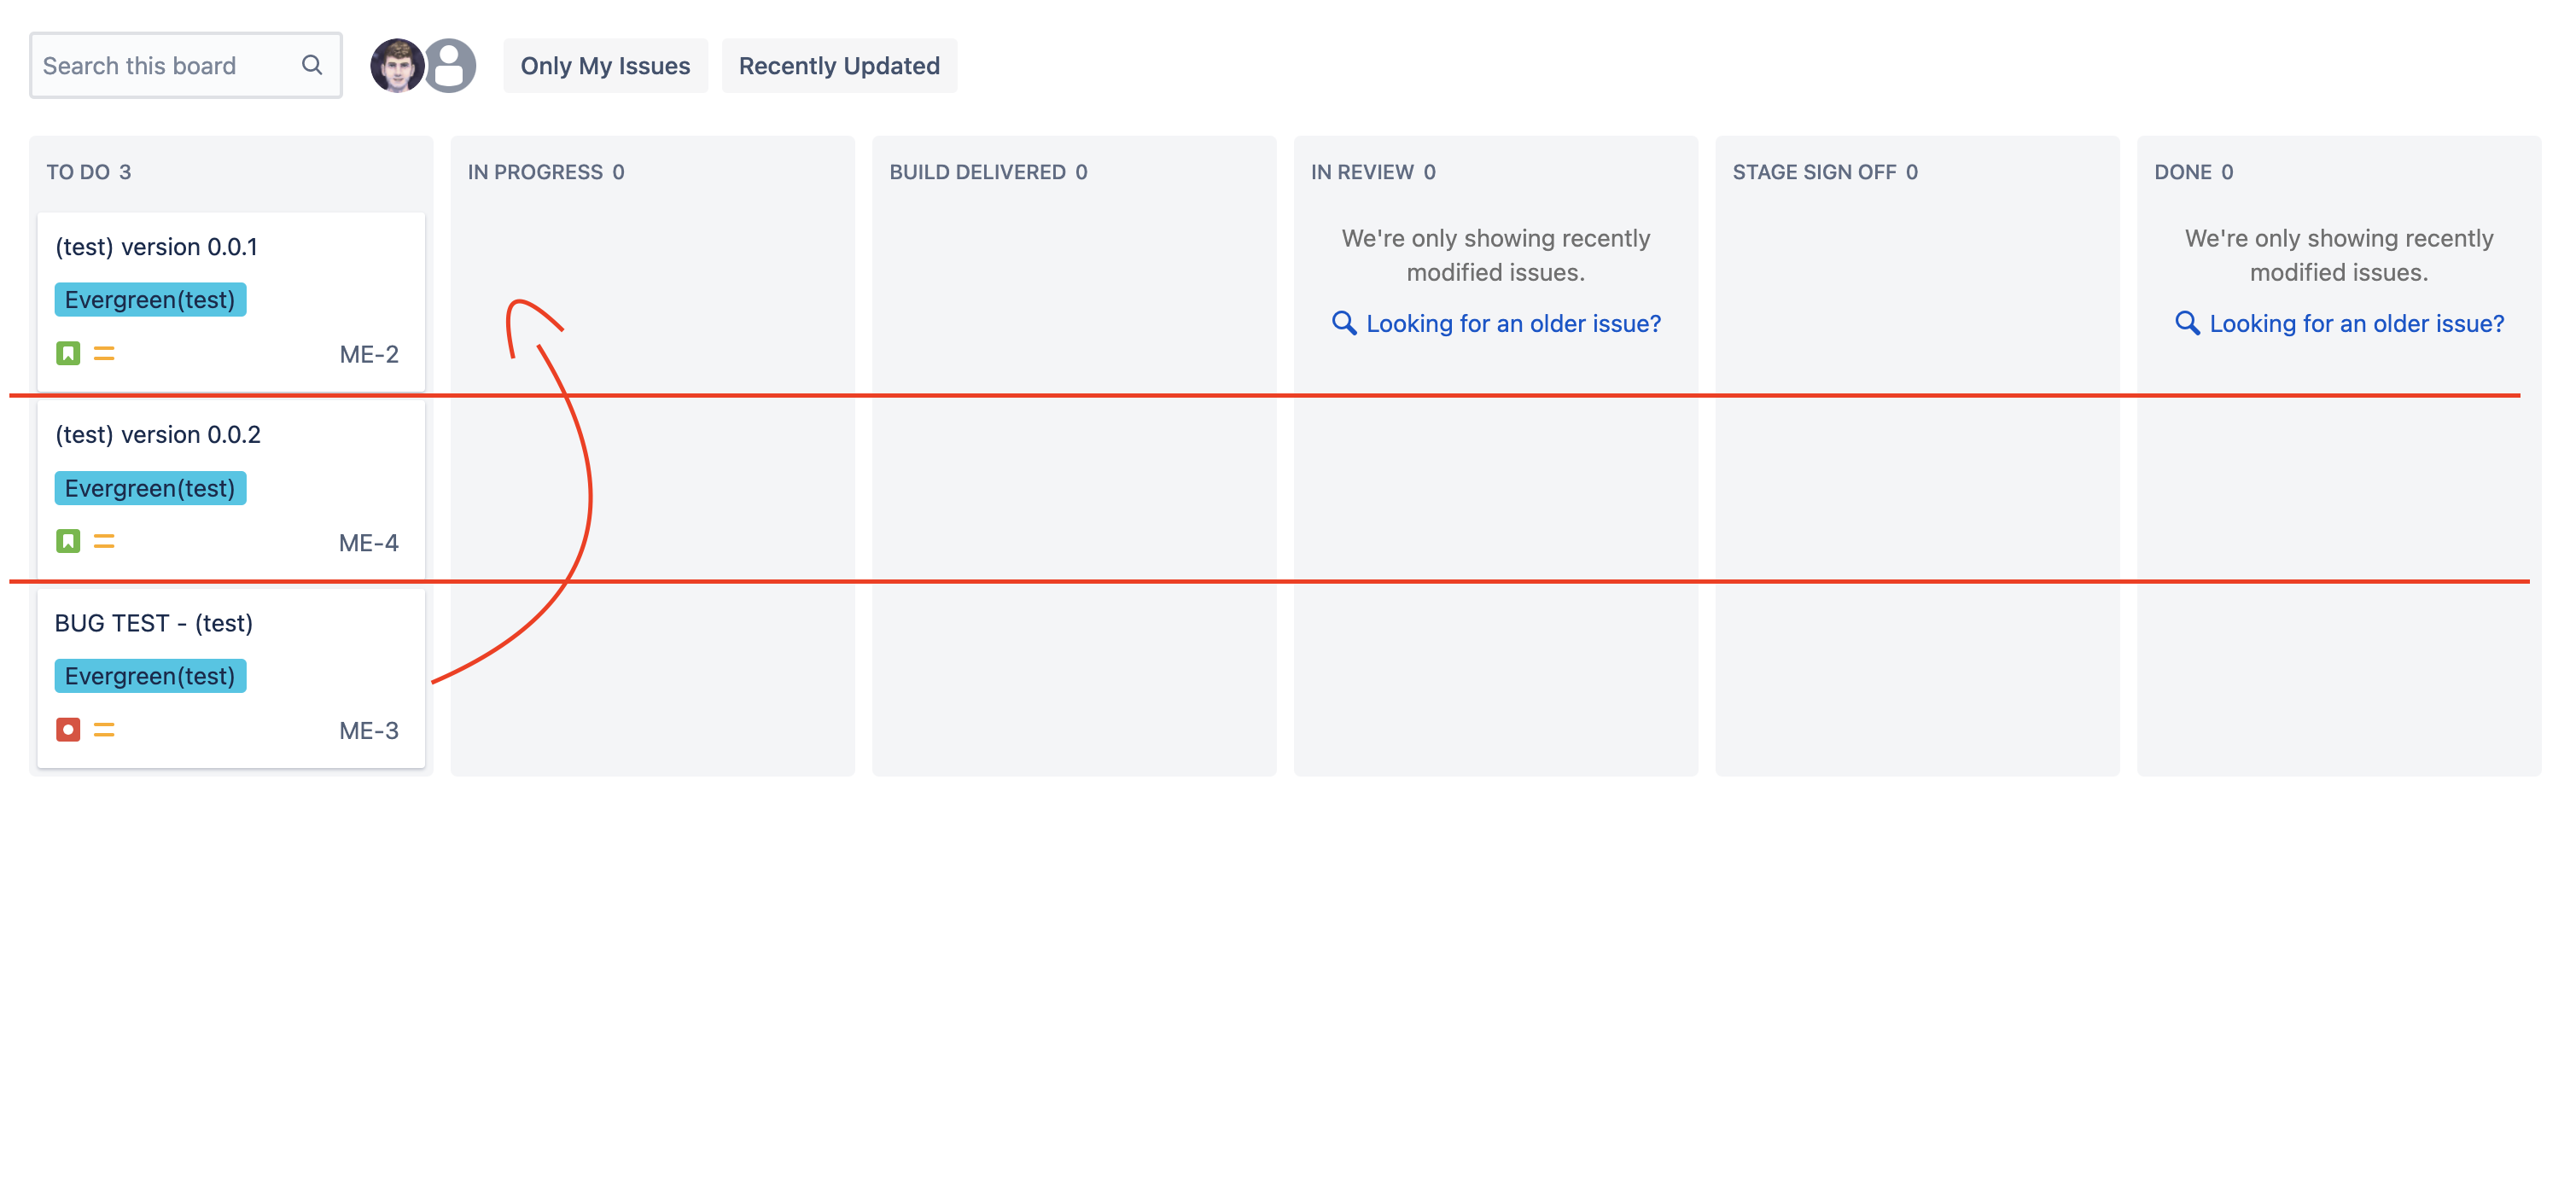Select the photo avatar of the first assignee
Viewport: 2576px width, 1193px height.
(397, 66)
